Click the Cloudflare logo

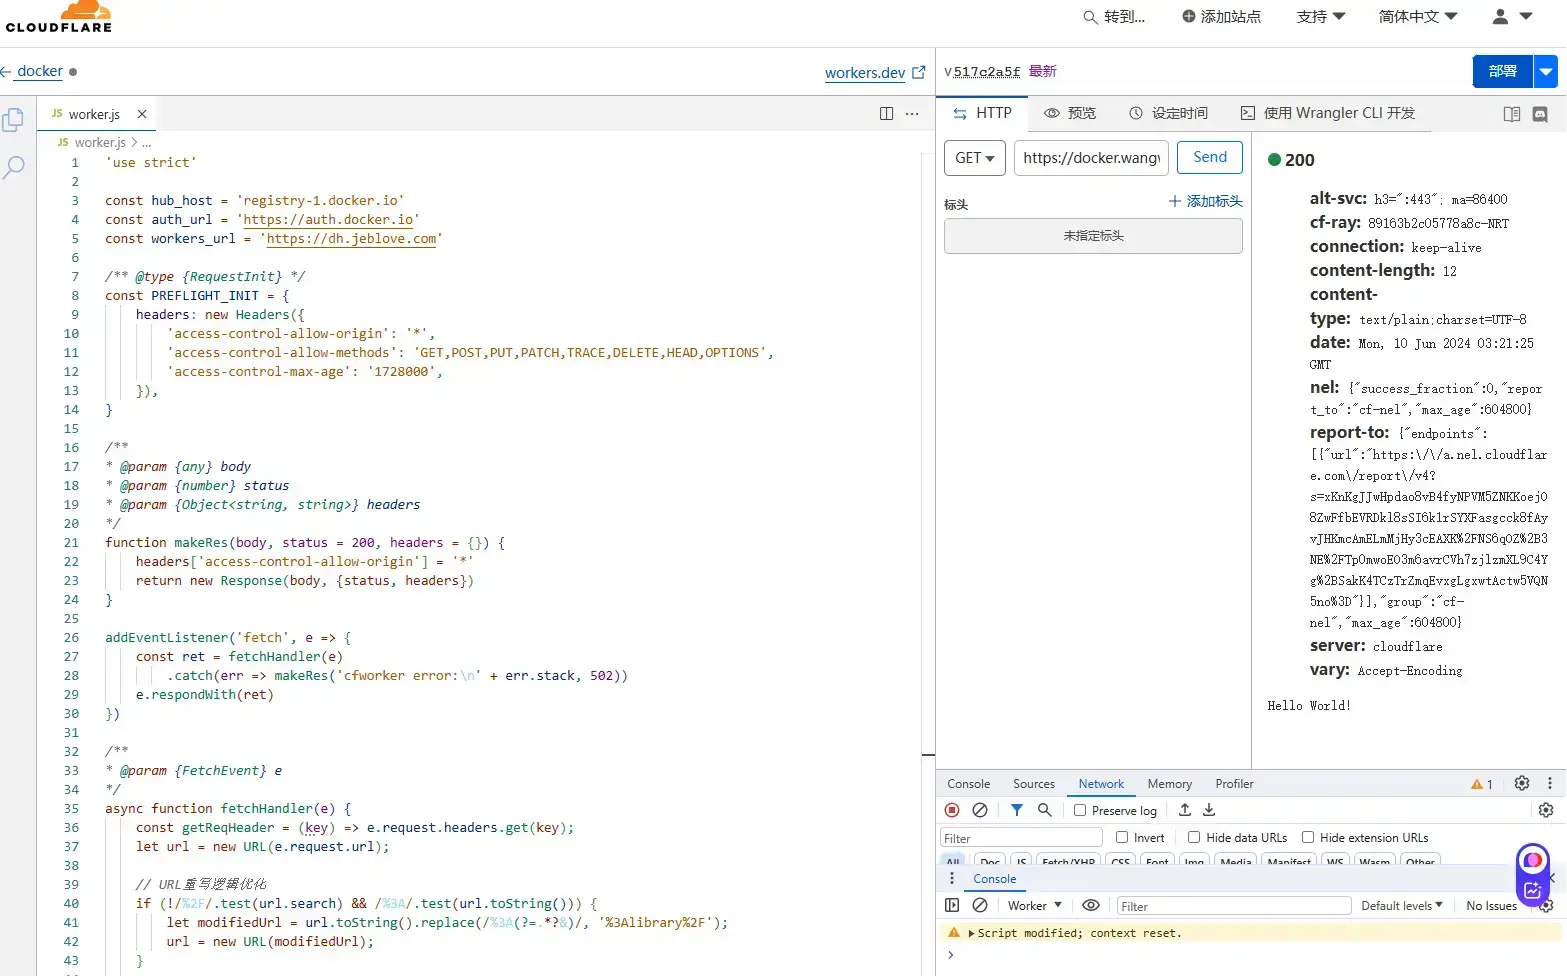(x=59, y=17)
